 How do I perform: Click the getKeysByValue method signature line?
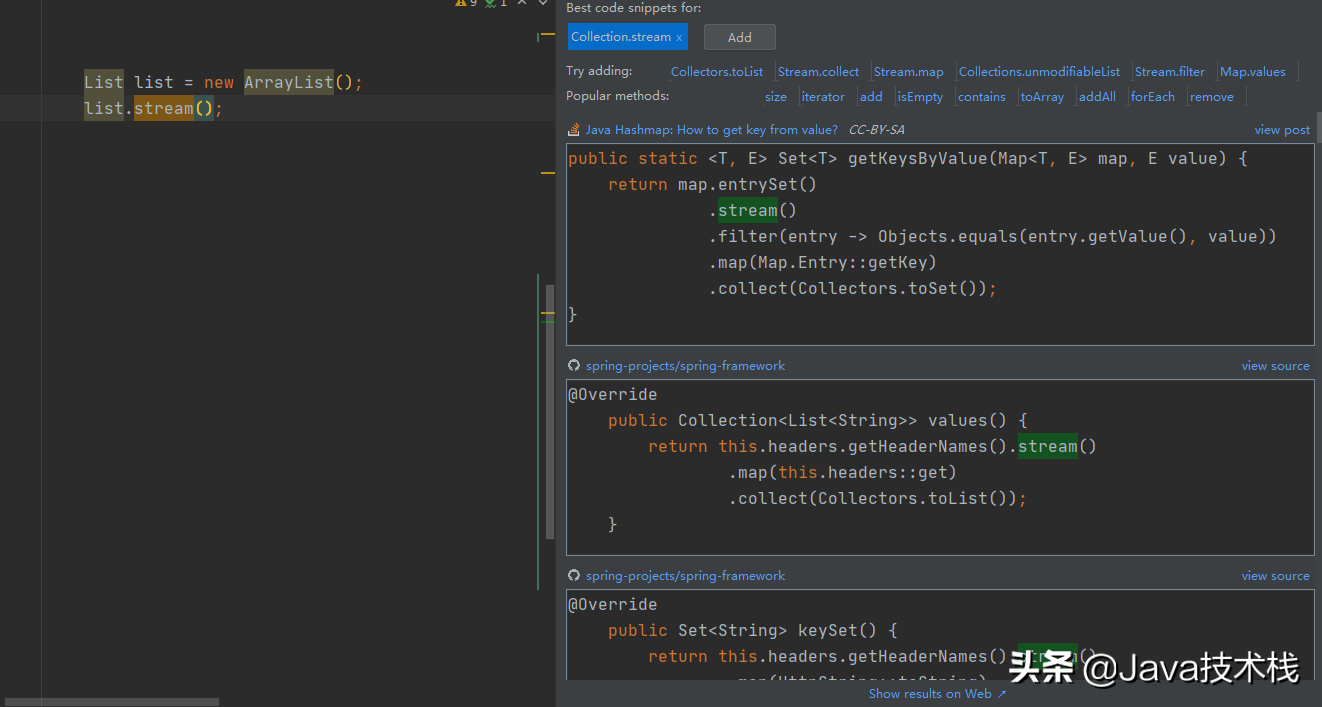(907, 158)
